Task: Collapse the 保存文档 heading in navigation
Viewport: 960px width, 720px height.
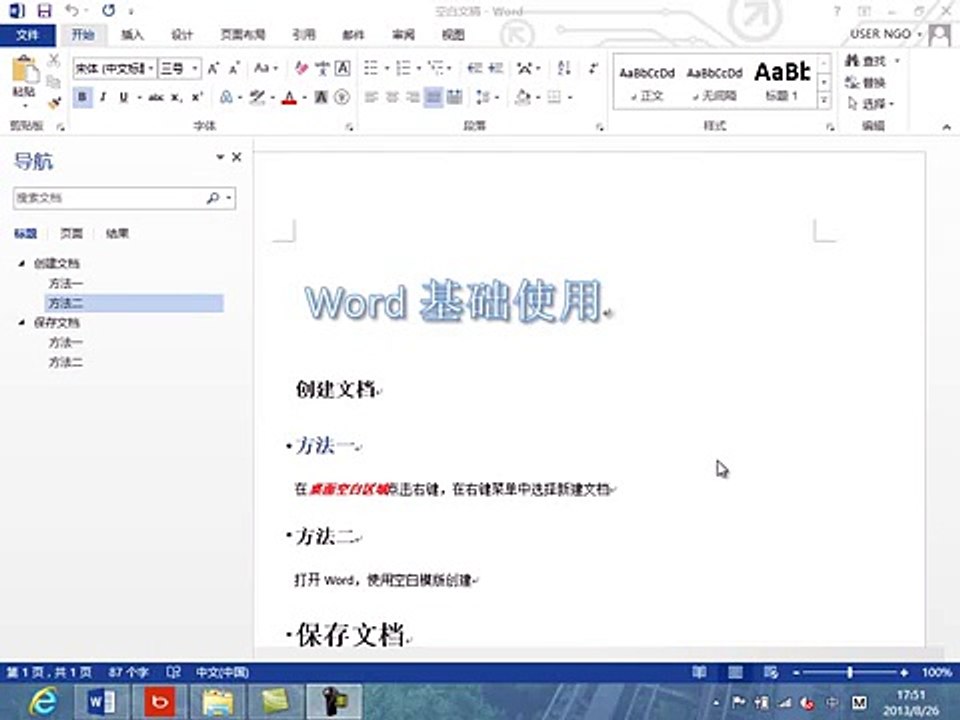Action: [x=22, y=322]
